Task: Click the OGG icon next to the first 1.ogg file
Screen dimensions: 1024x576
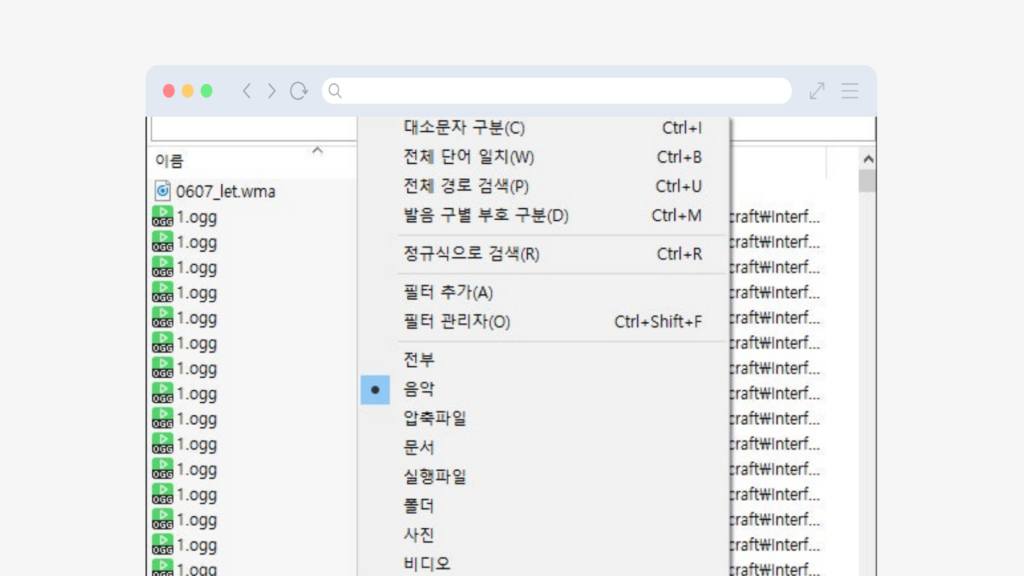Action: point(162,216)
